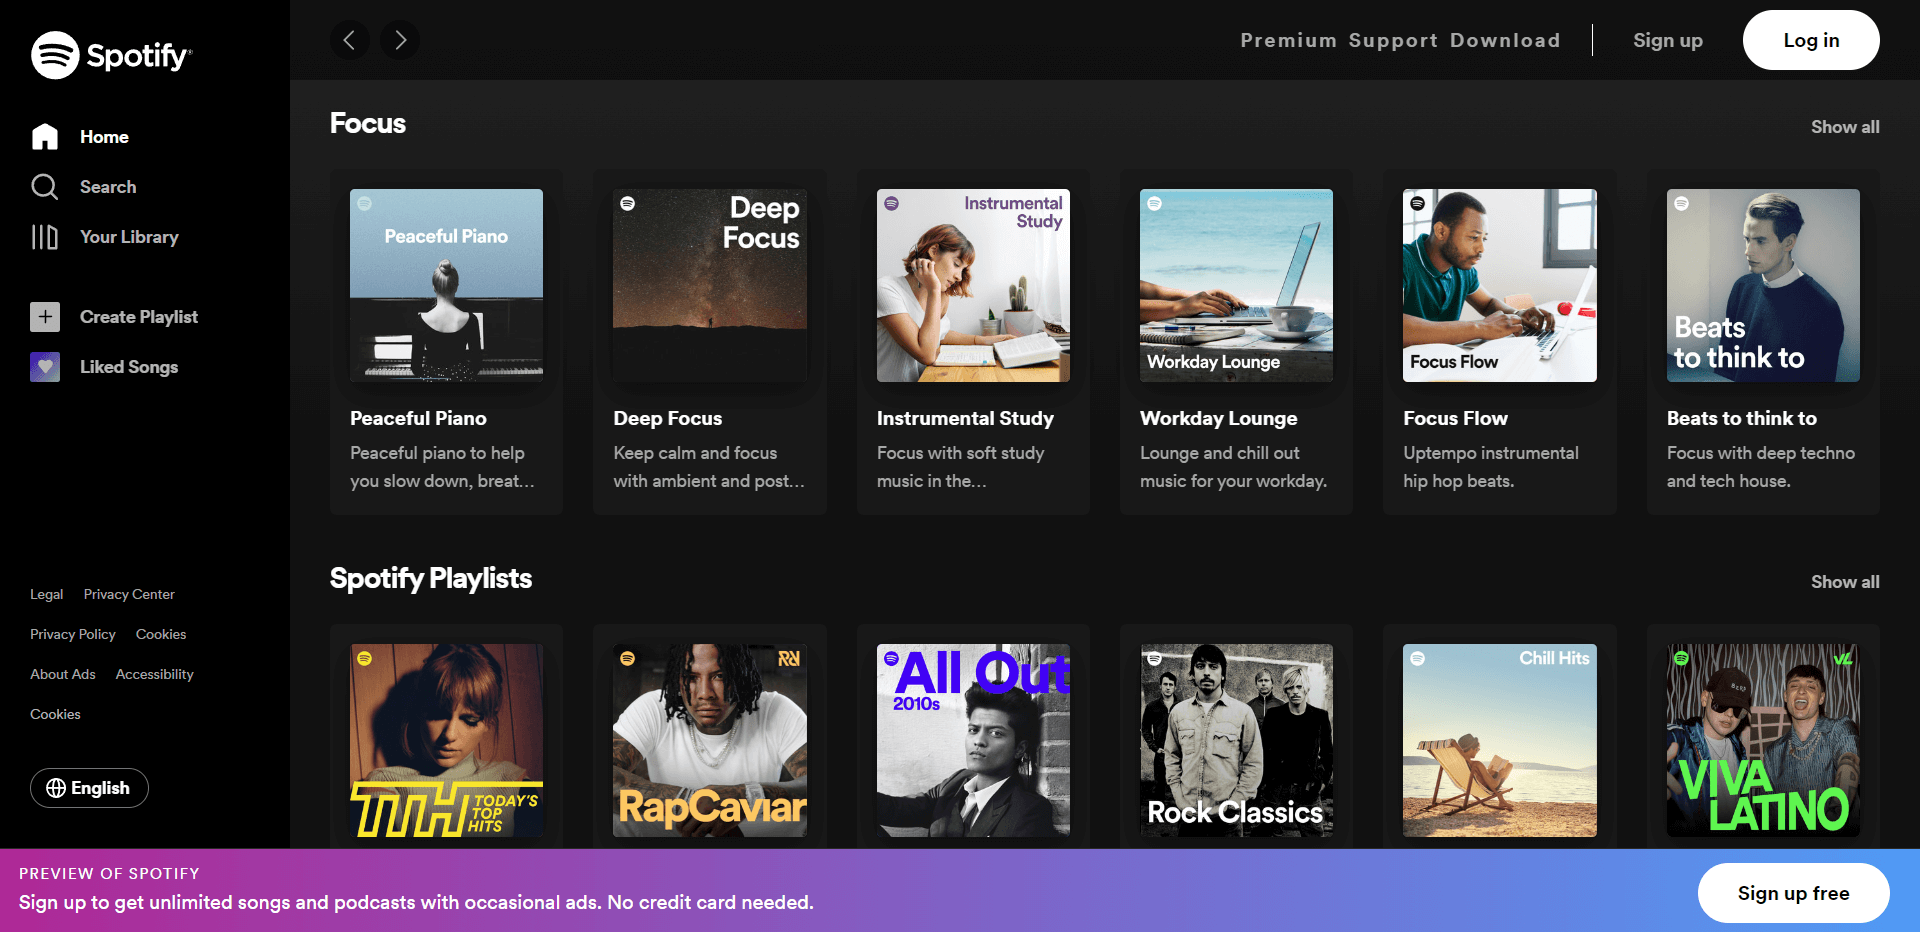Click 'Uptempo instrumental hip hop beats.' description

click(1491, 467)
